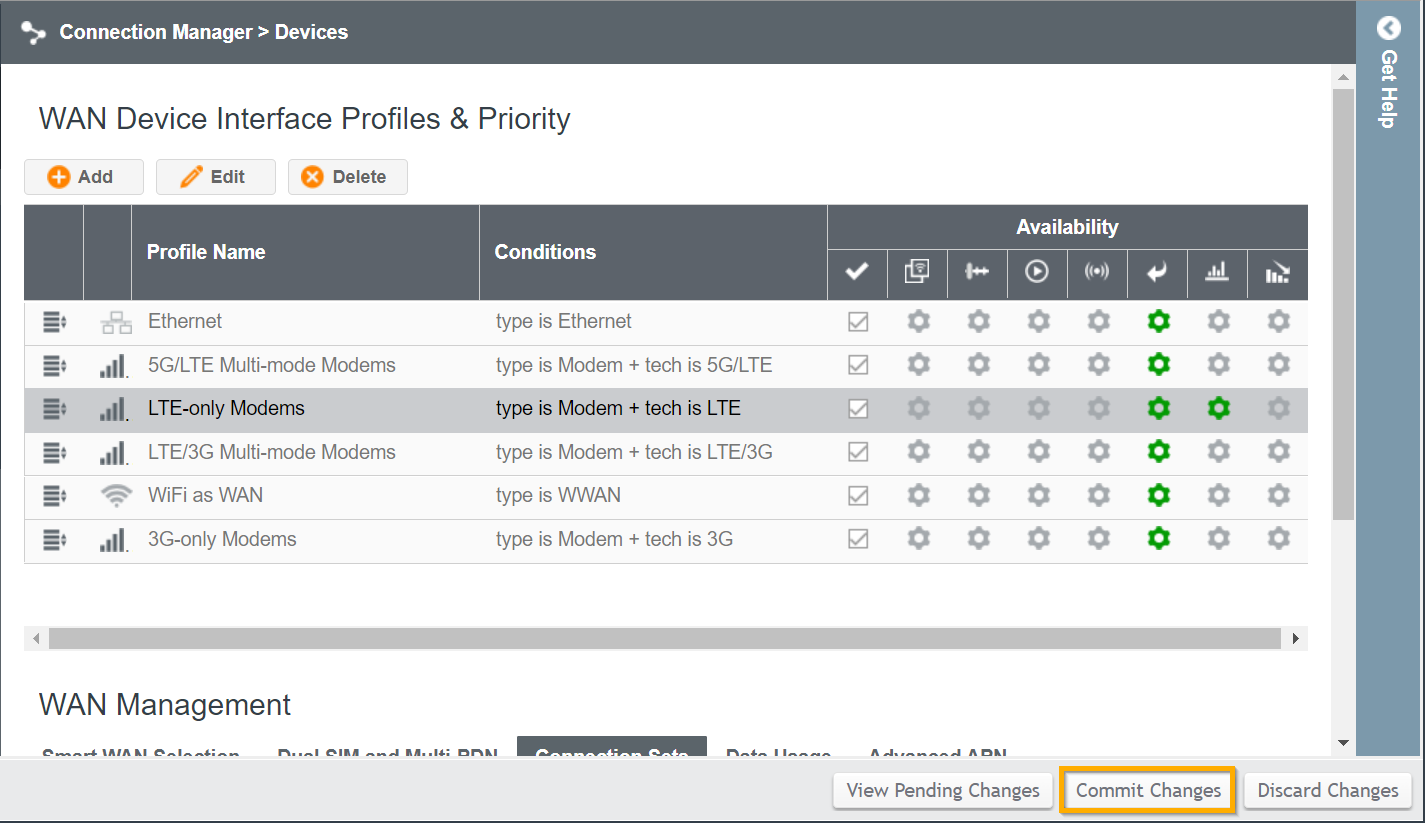
Task: Discard Changes button at bottom
Action: (1328, 790)
